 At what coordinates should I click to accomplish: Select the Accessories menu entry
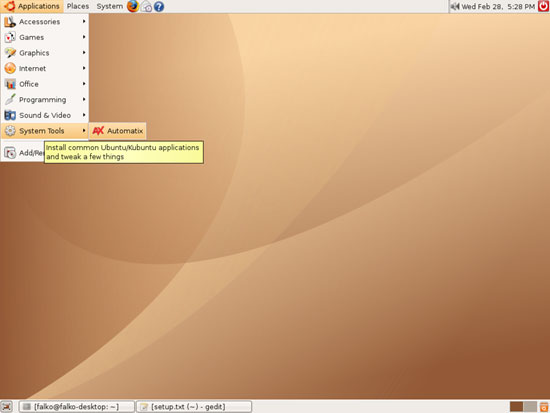coord(45,22)
